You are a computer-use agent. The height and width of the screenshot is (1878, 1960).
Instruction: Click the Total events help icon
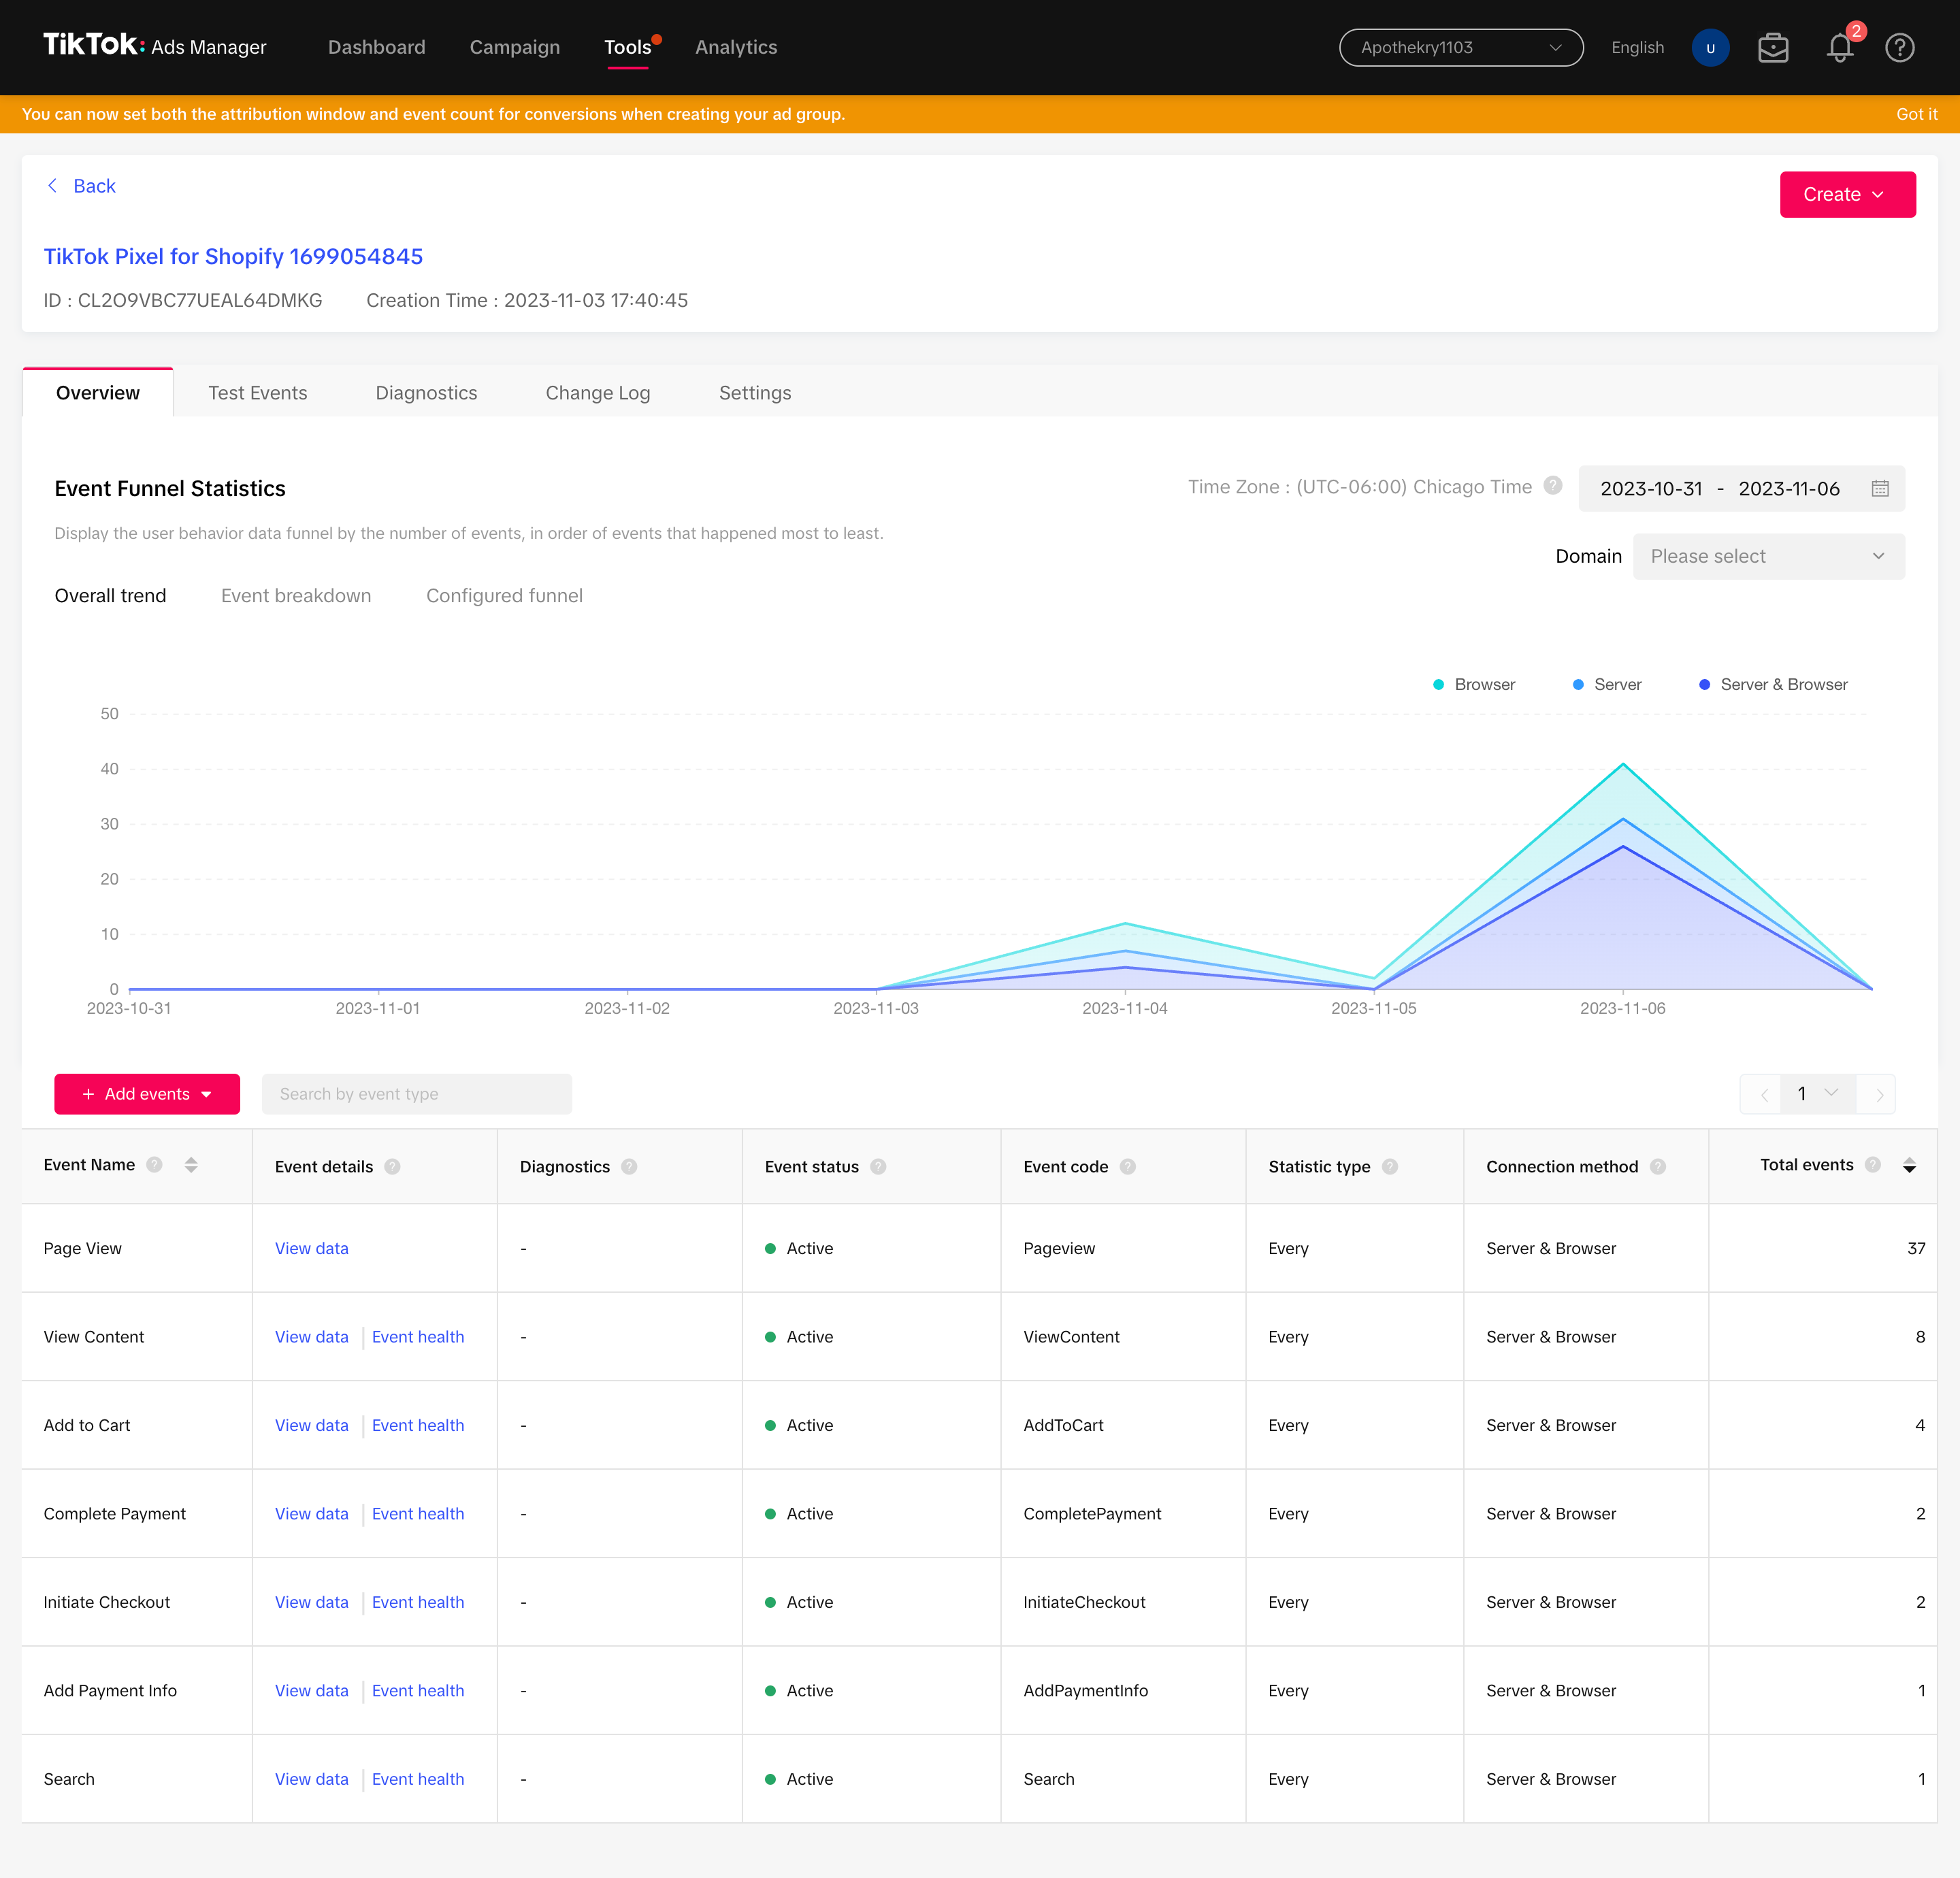point(1873,1164)
